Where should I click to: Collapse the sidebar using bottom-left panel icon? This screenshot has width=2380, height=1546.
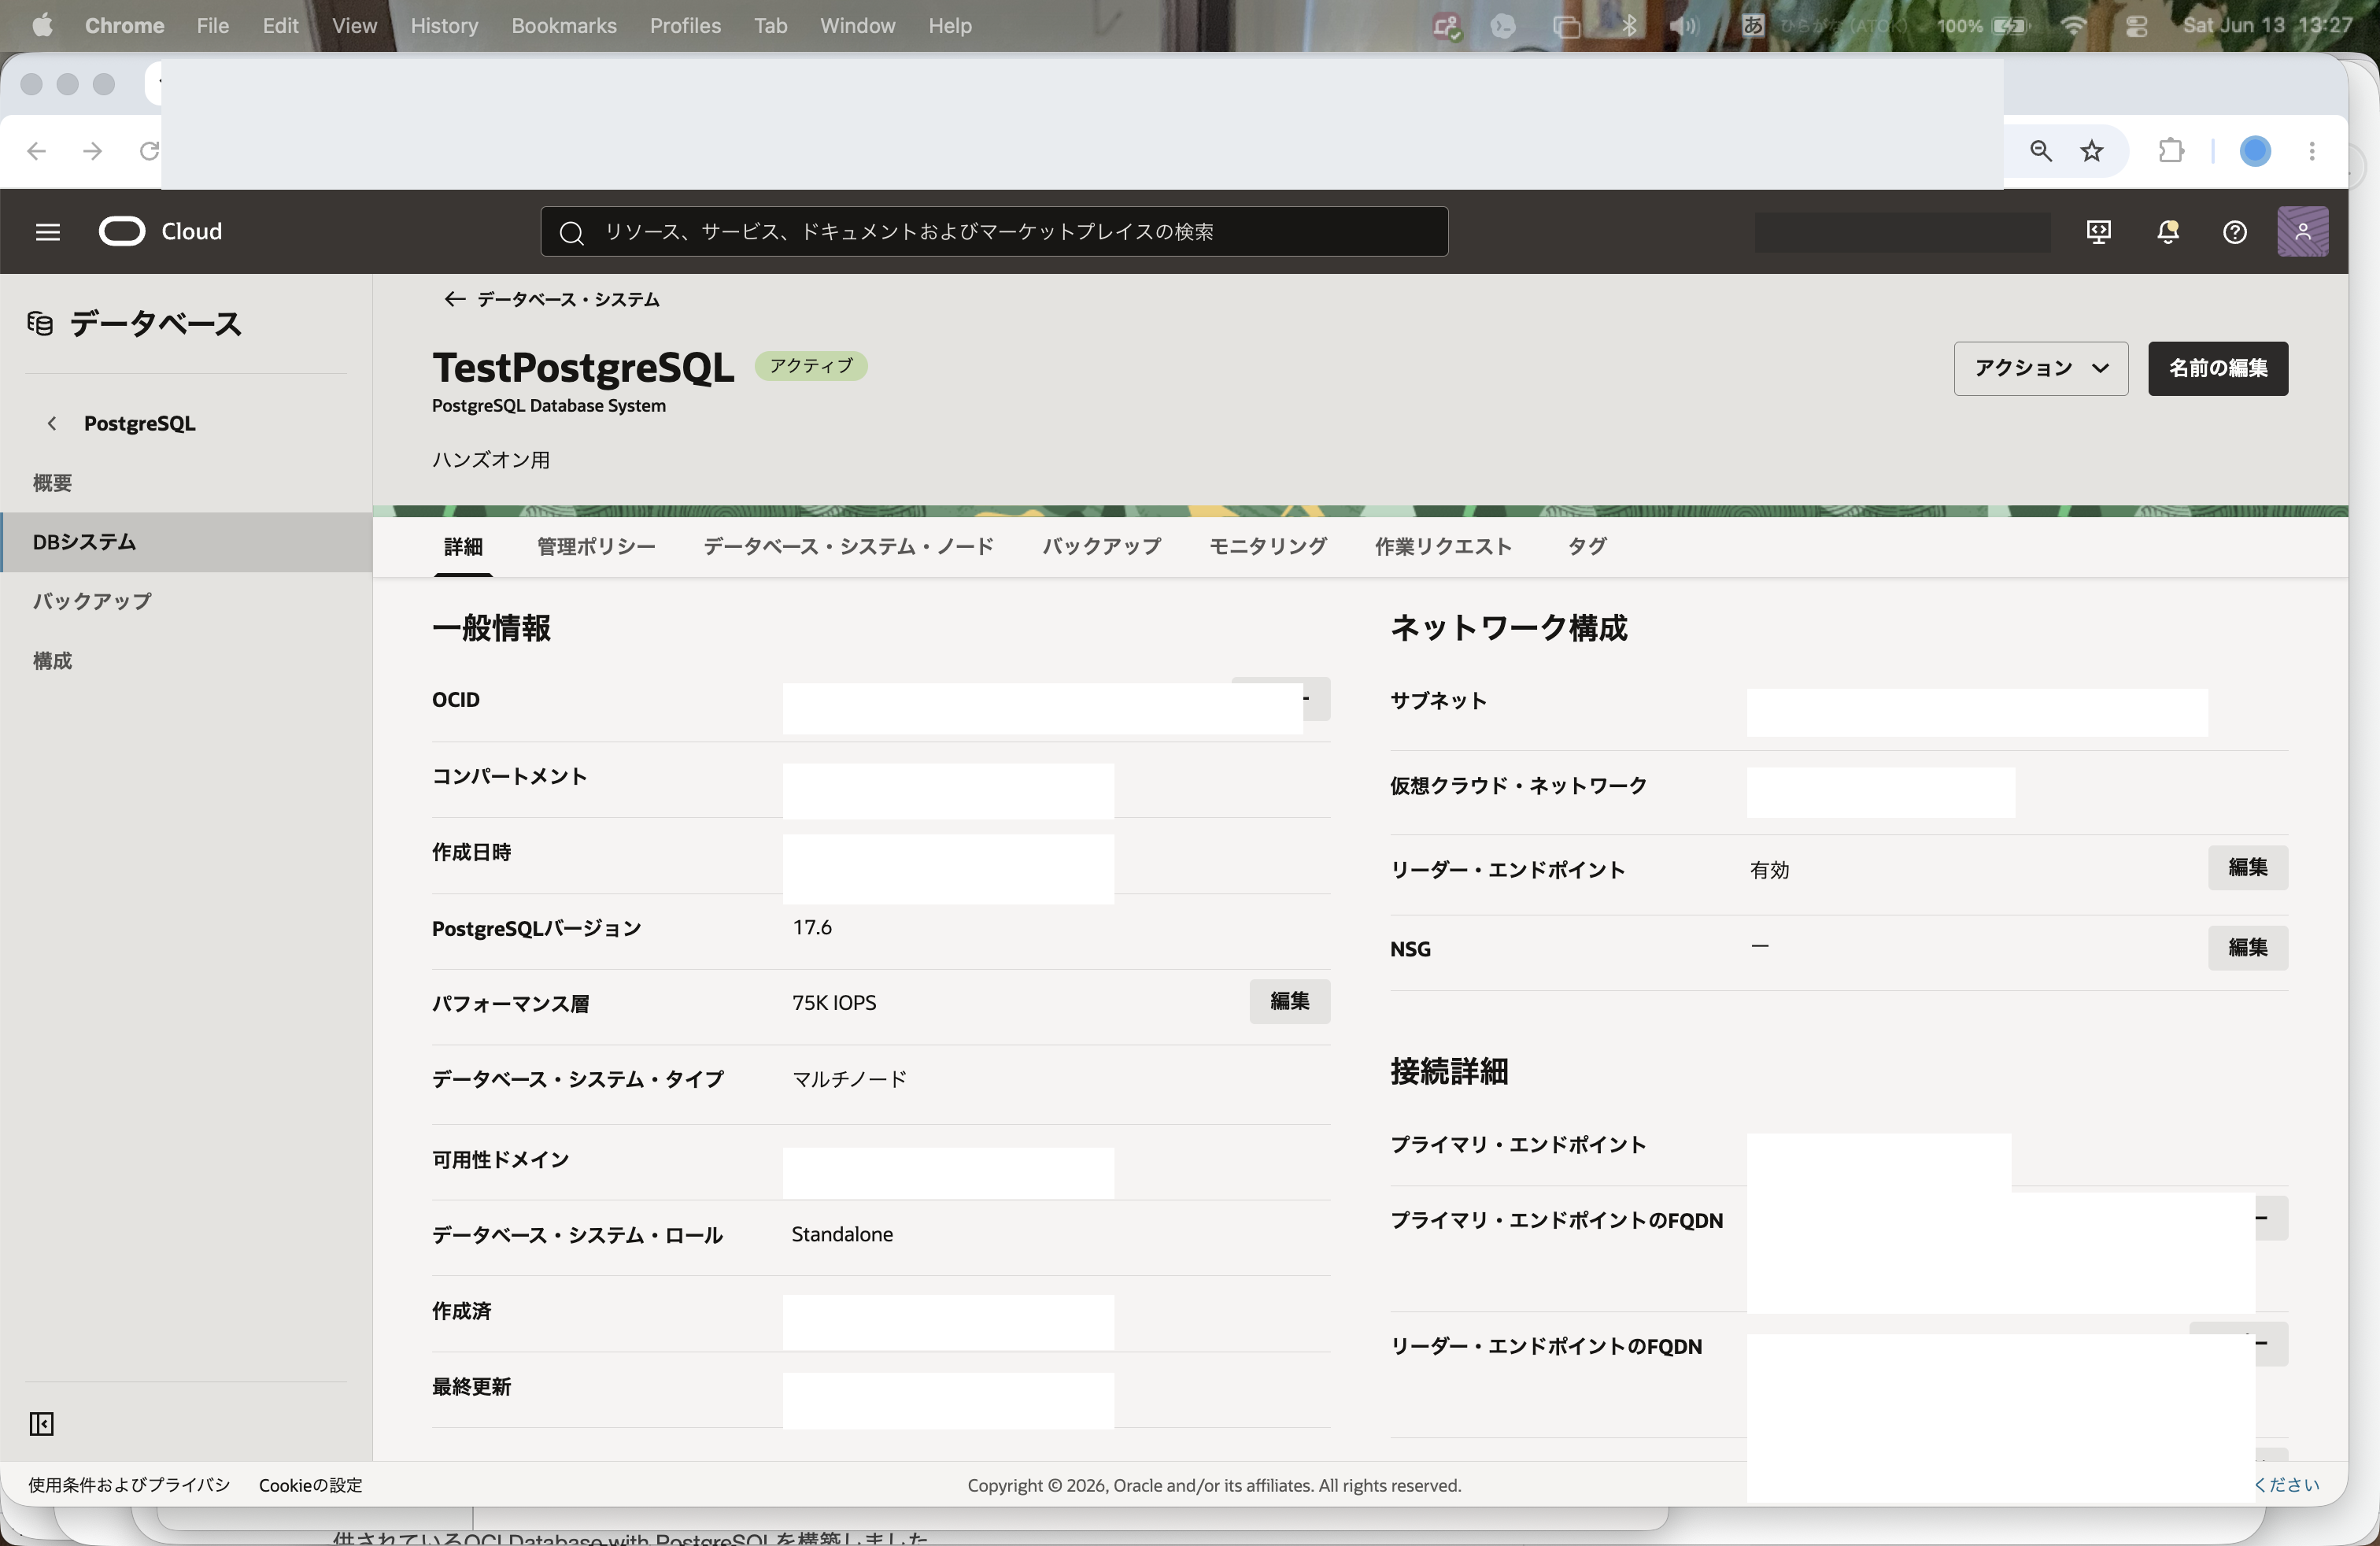click(x=41, y=1424)
